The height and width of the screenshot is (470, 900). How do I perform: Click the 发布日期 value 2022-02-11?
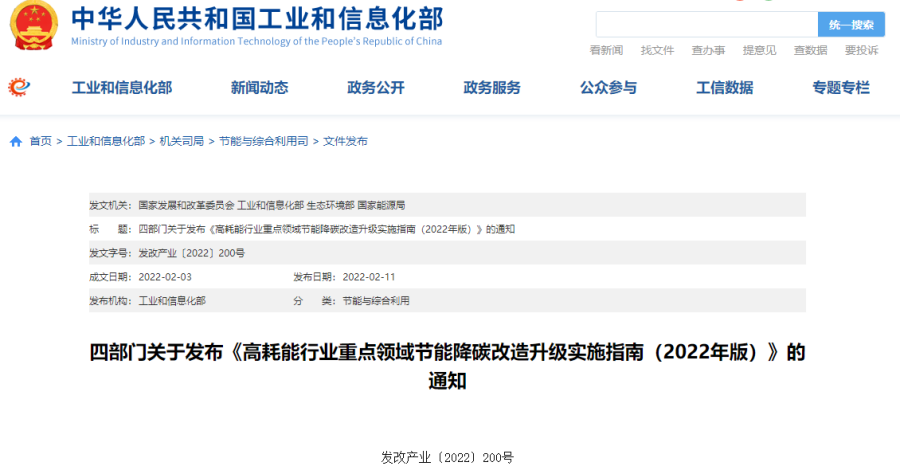coord(369,277)
